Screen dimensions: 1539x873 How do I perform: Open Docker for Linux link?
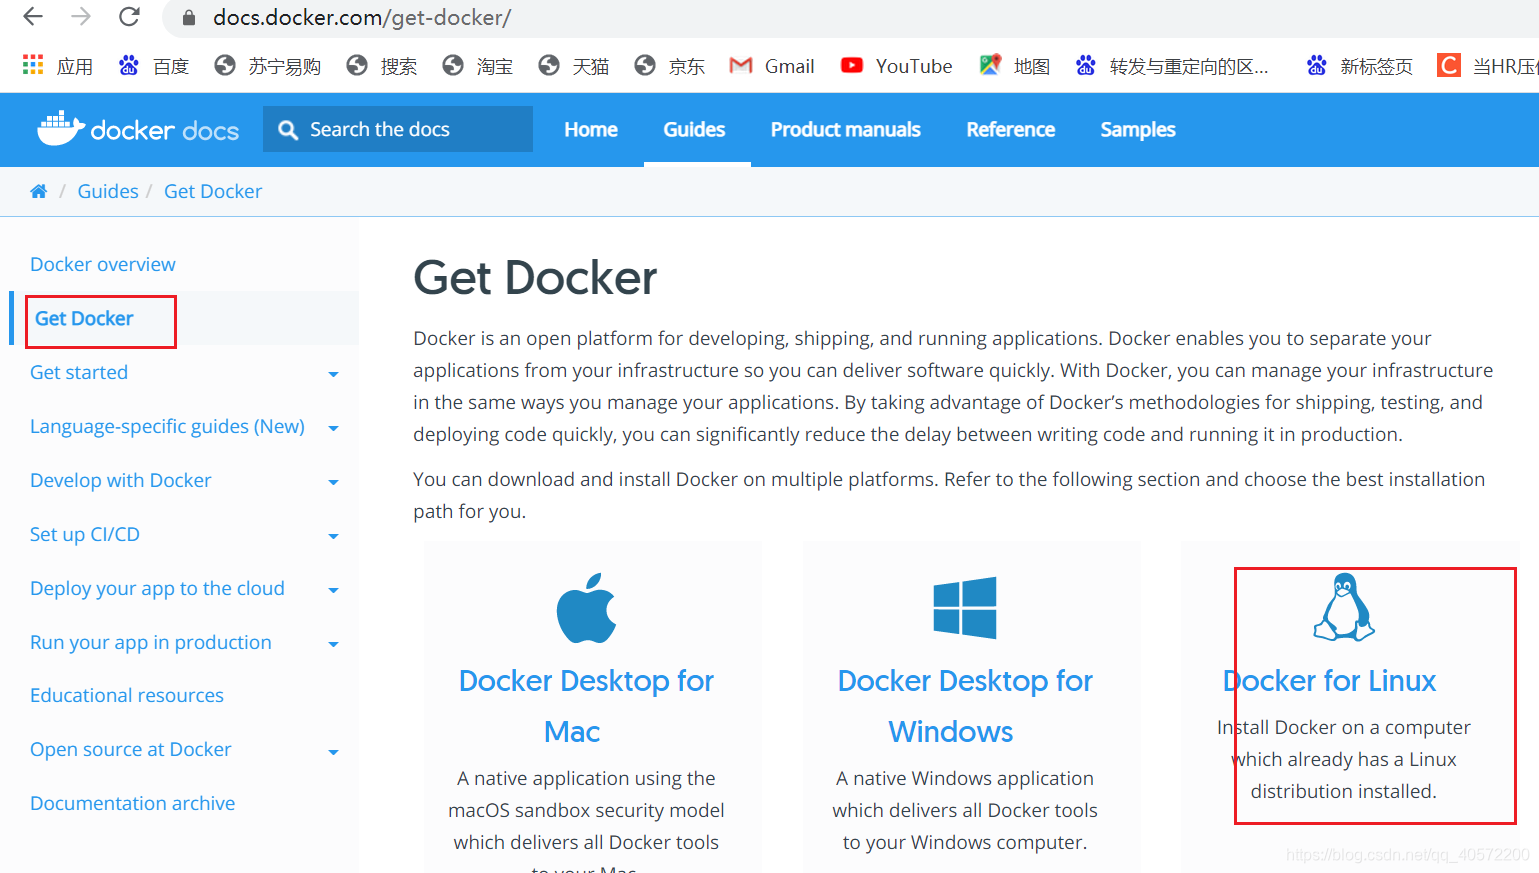coord(1330,681)
